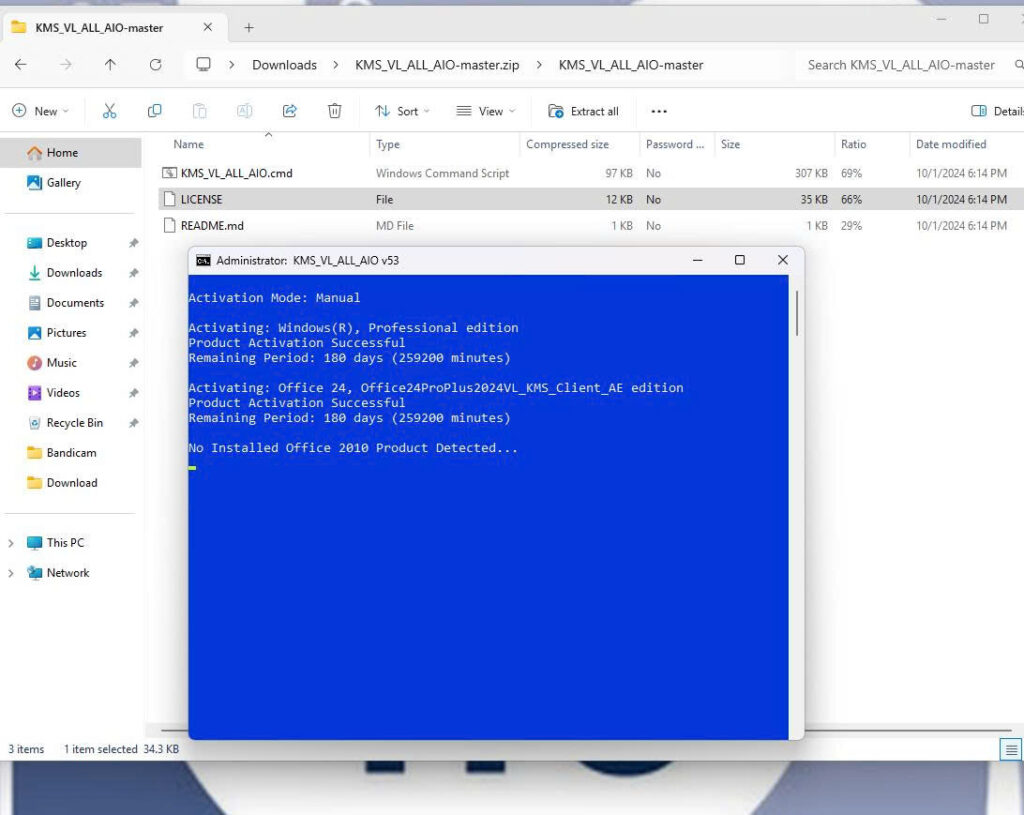This screenshot has width=1024, height=815.
Task: Open the See more three-dots menu
Action: (658, 111)
